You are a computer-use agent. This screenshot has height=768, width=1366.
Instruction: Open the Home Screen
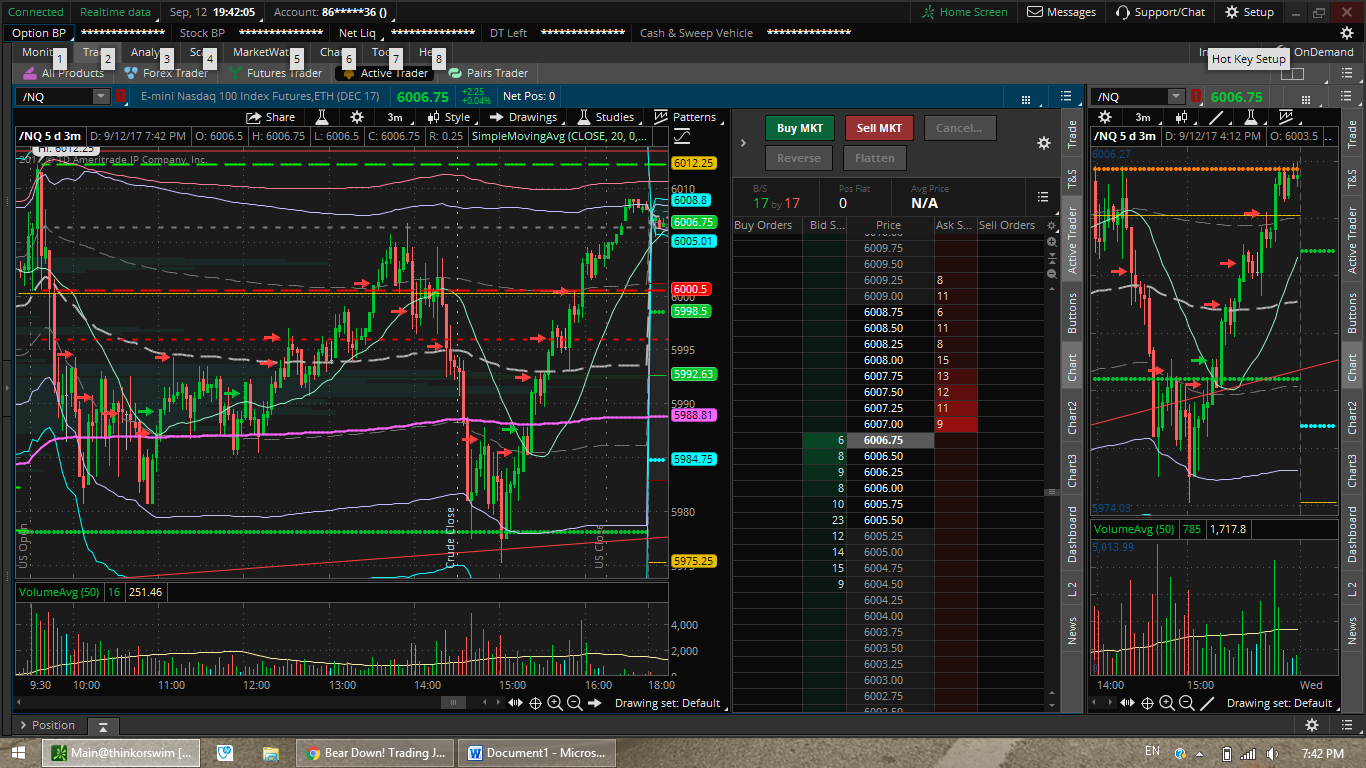[x=965, y=12]
